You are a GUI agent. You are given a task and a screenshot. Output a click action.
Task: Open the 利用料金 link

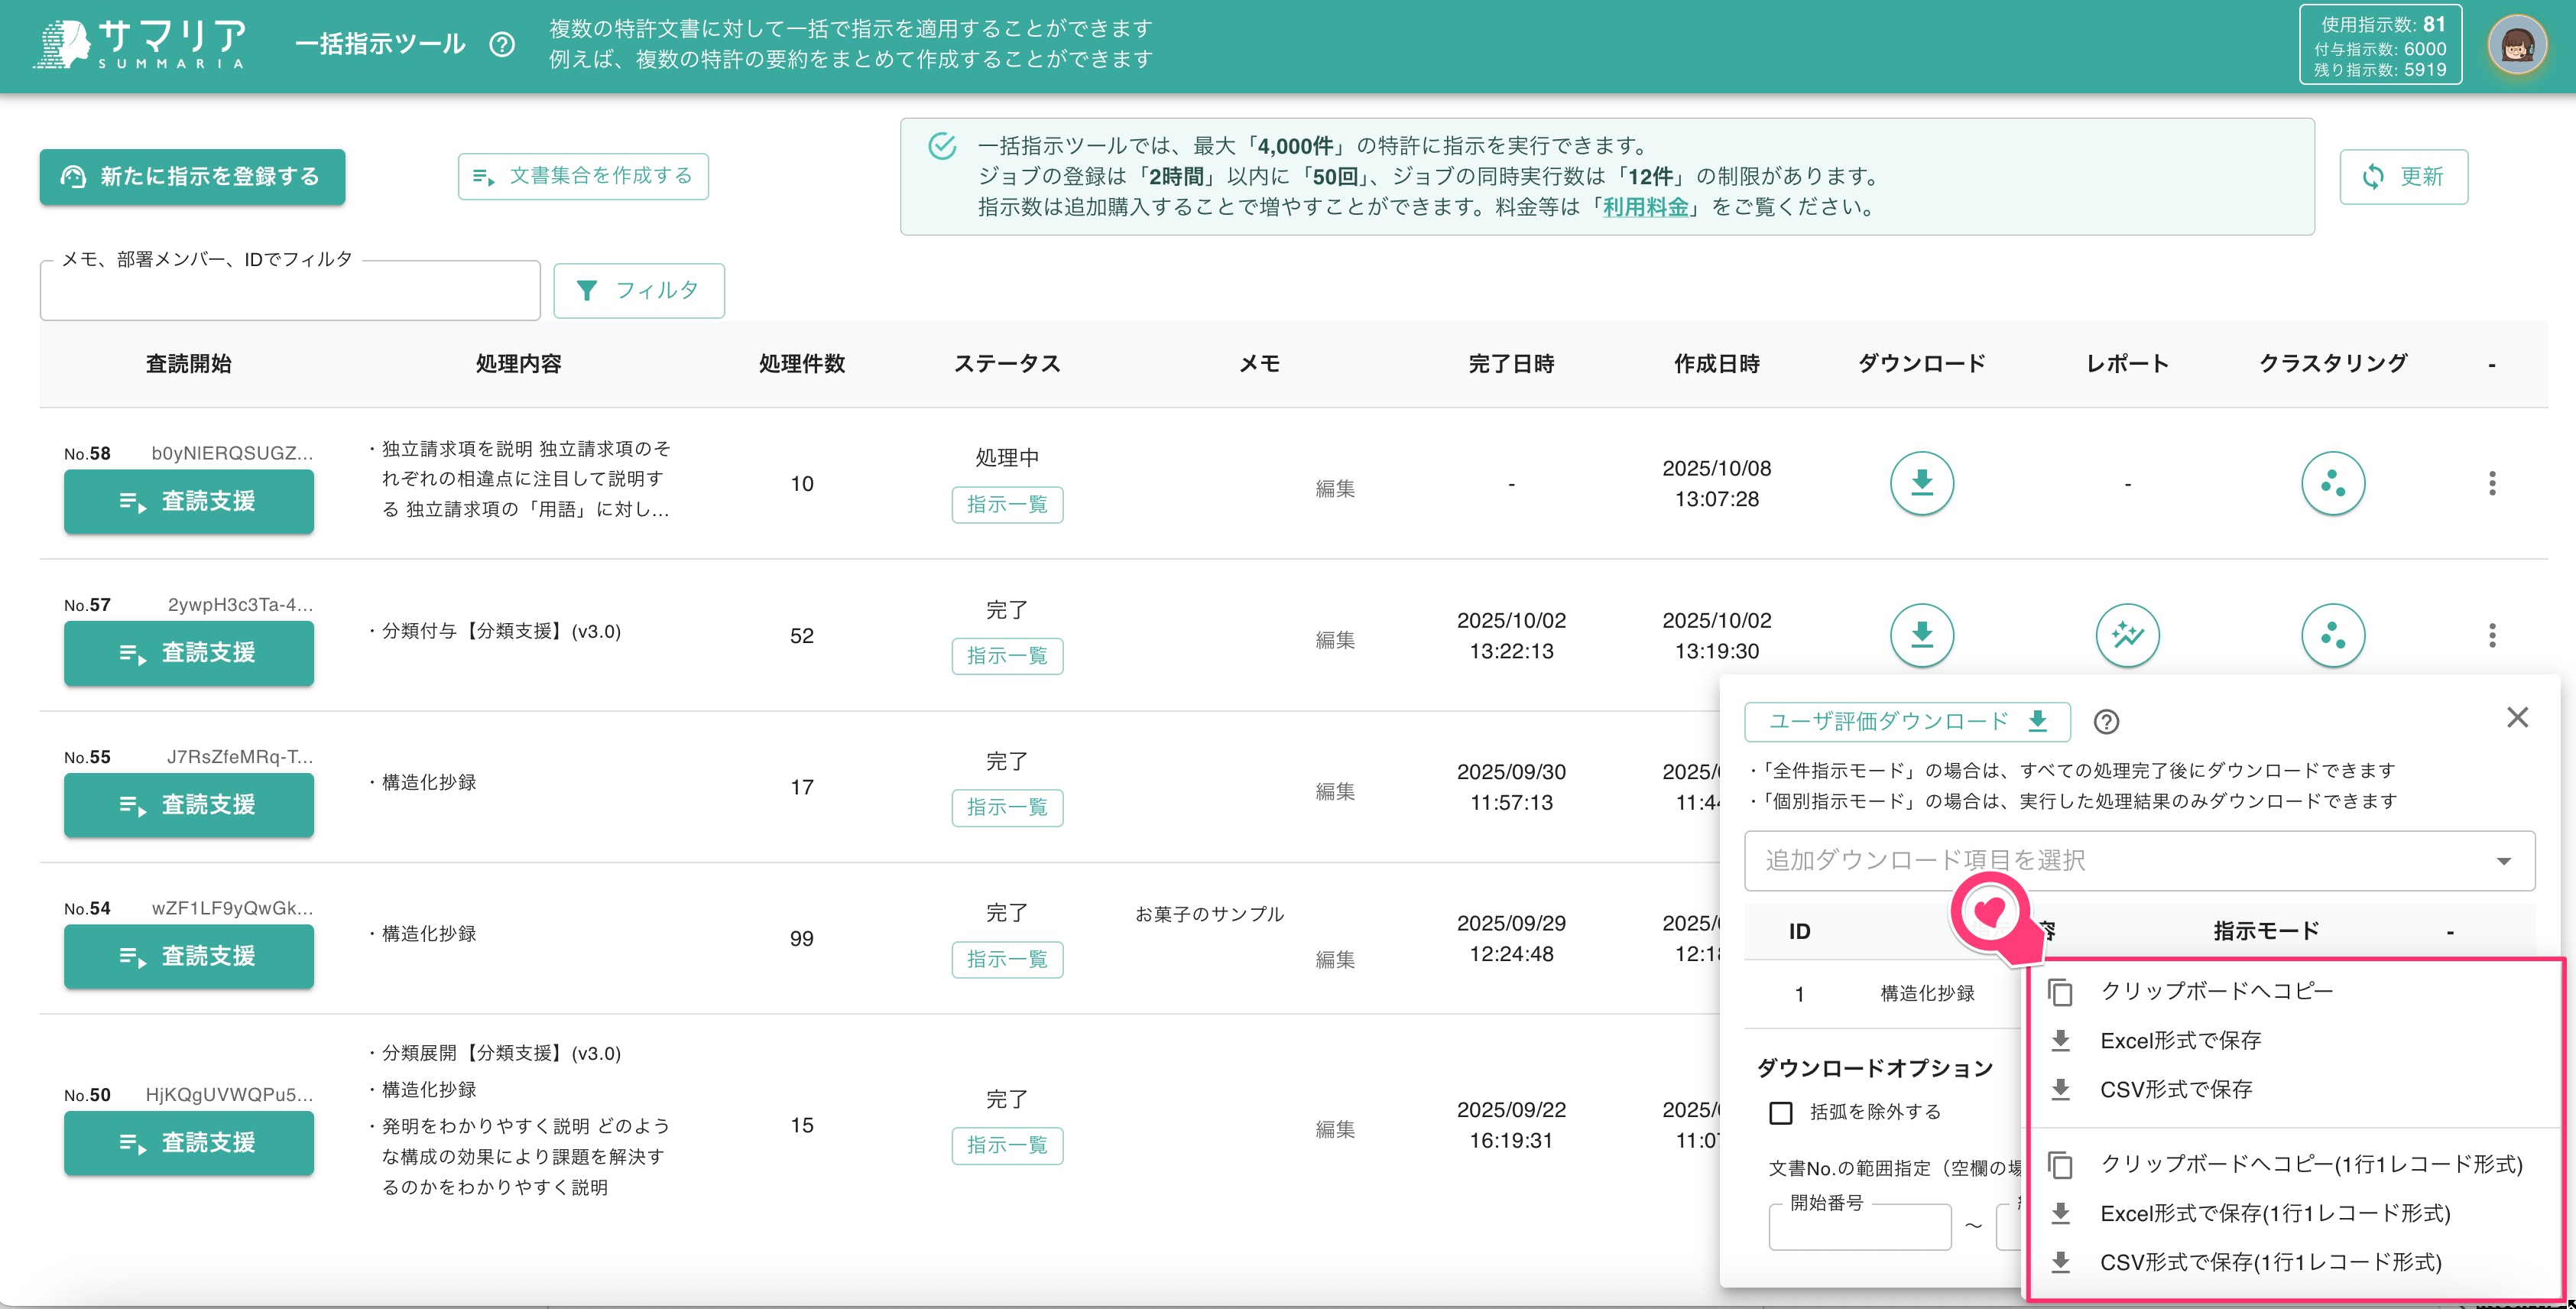click(x=1646, y=207)
